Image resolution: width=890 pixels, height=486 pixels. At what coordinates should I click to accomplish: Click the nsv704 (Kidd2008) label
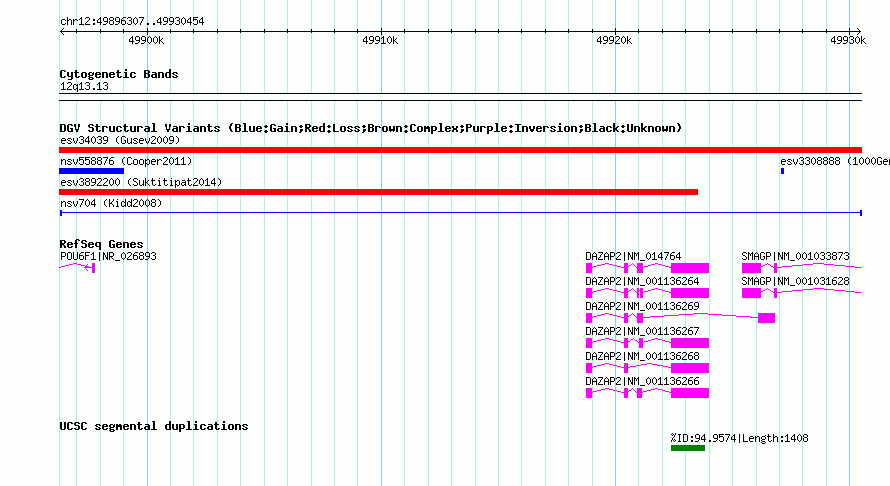111,203
